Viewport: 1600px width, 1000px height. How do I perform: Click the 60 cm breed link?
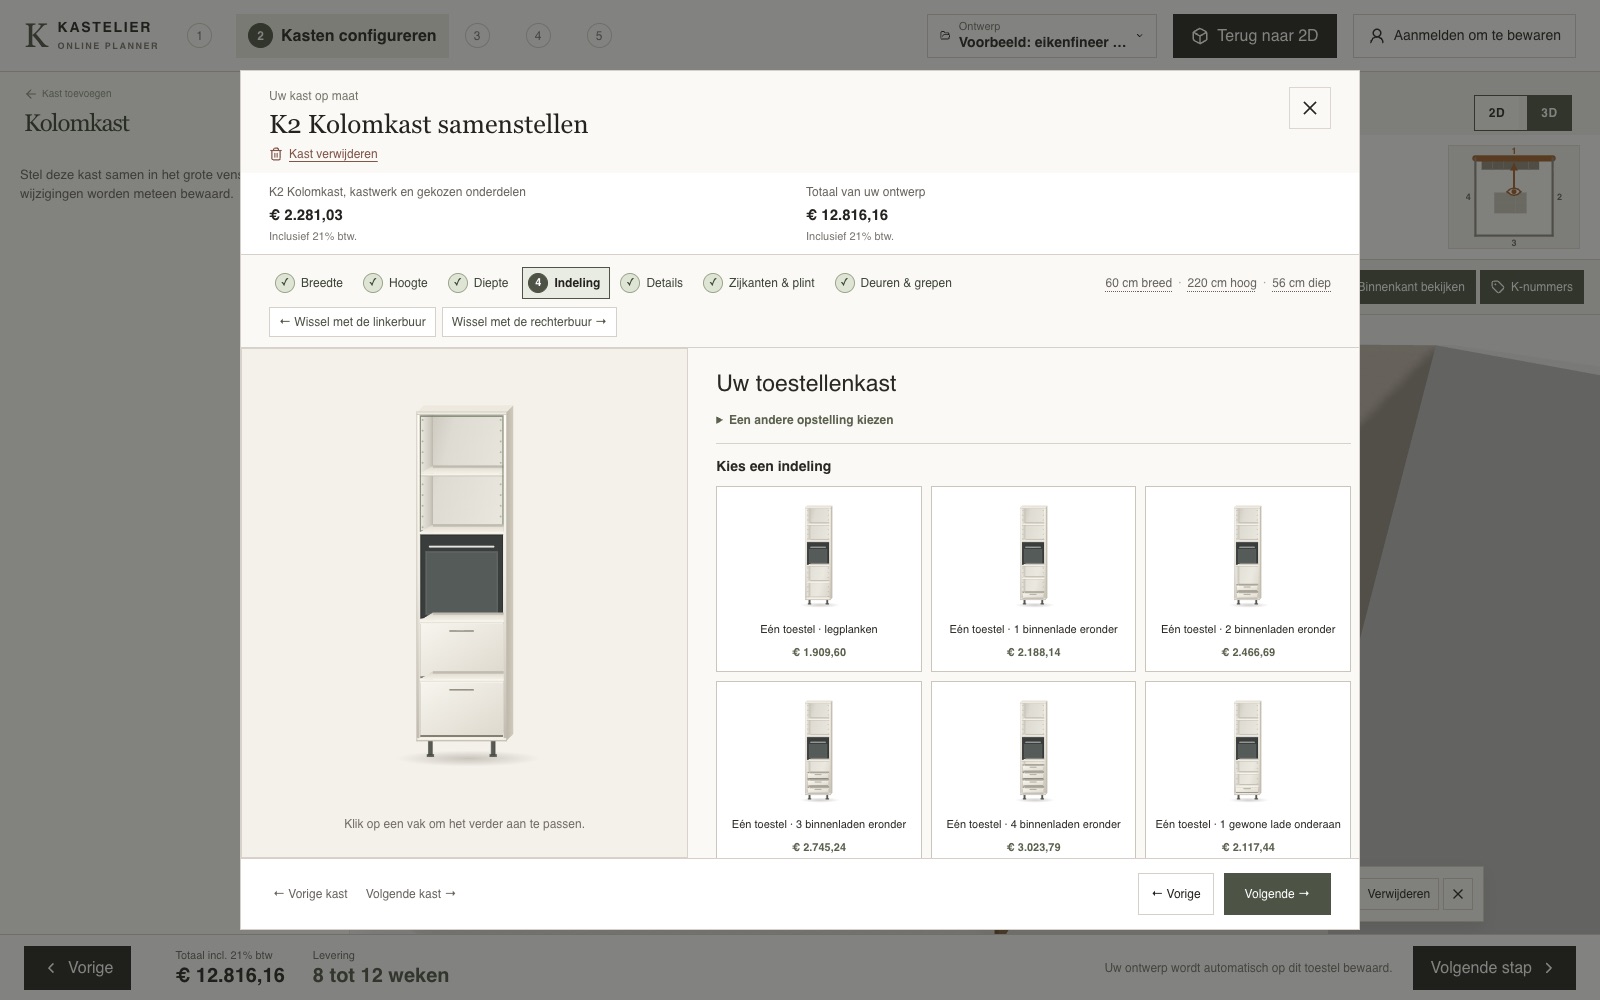coord(1138,283)
